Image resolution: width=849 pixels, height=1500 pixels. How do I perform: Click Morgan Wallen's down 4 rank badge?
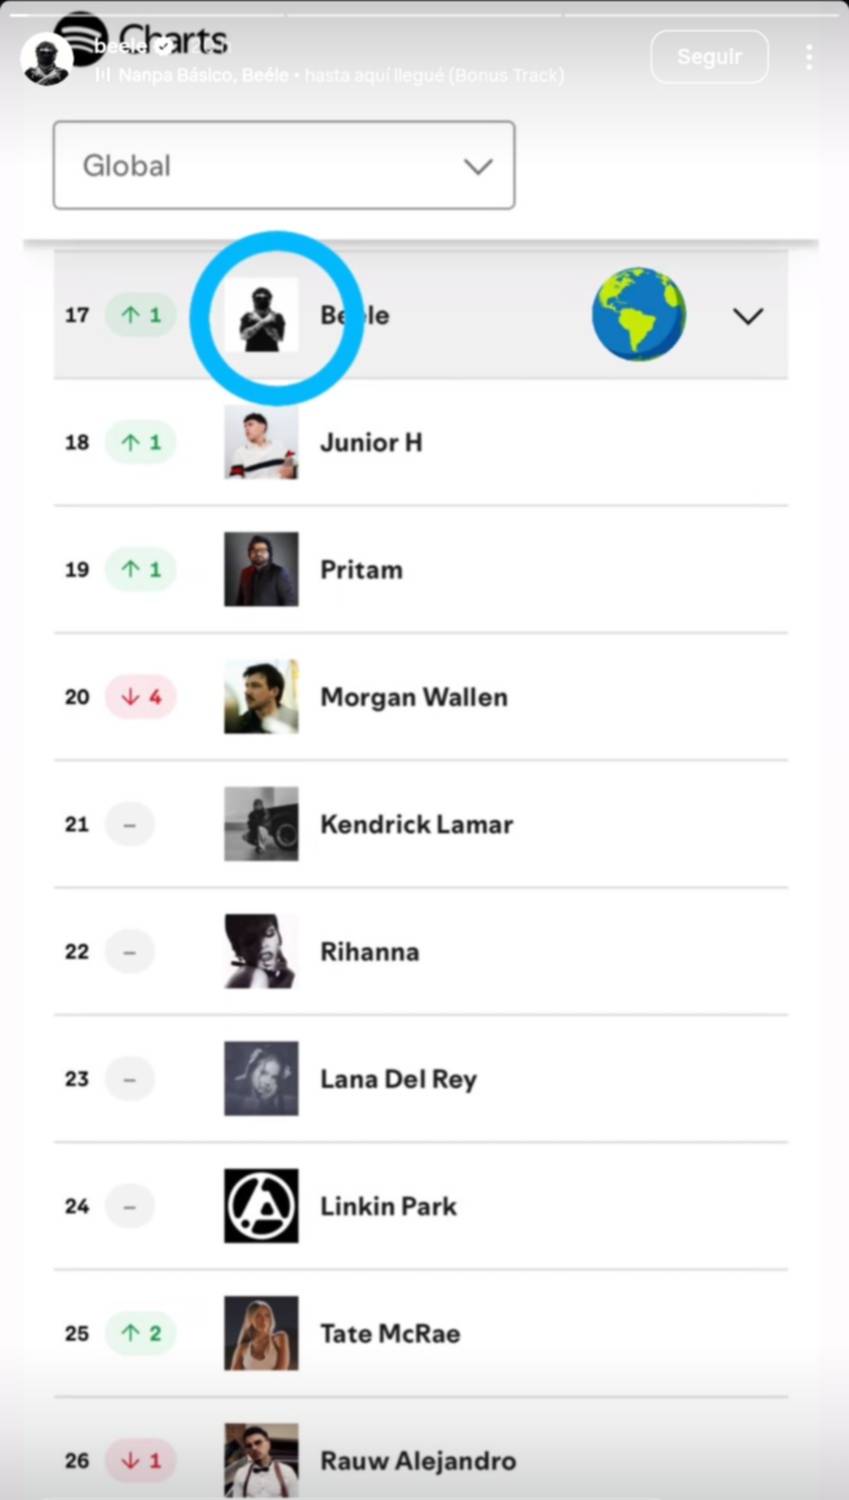(x=141, y=697)
